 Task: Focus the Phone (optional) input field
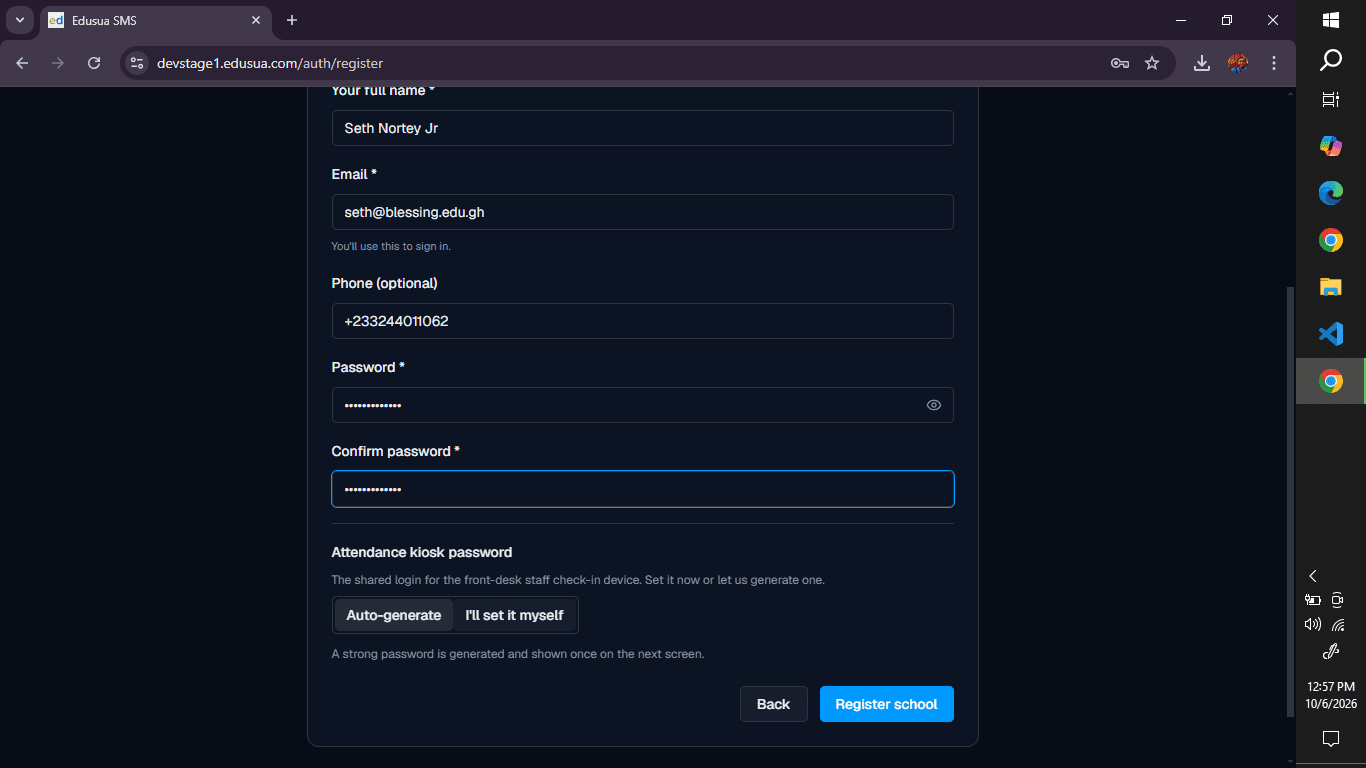point(642,321)
